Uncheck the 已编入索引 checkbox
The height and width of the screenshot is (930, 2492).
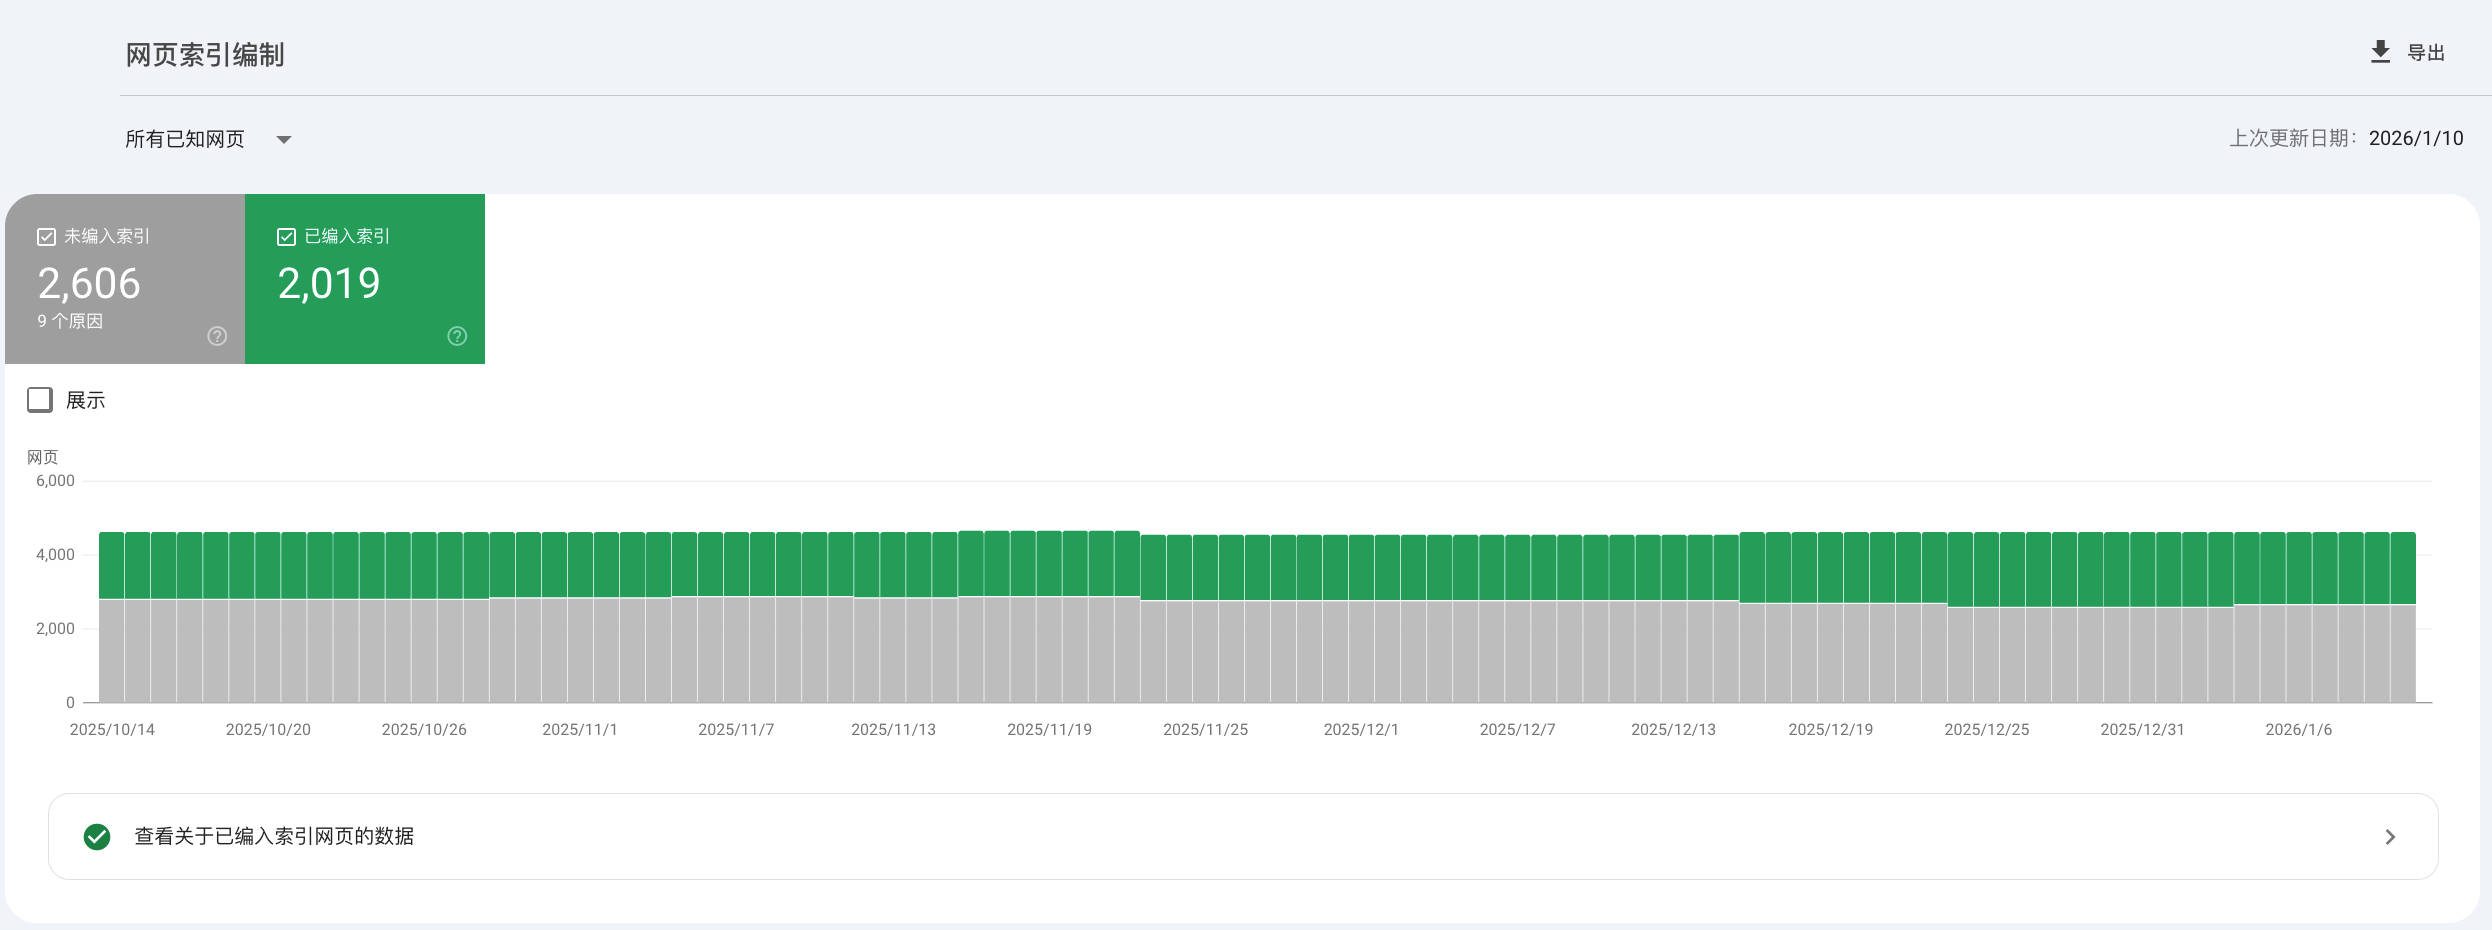click(286, 237)
